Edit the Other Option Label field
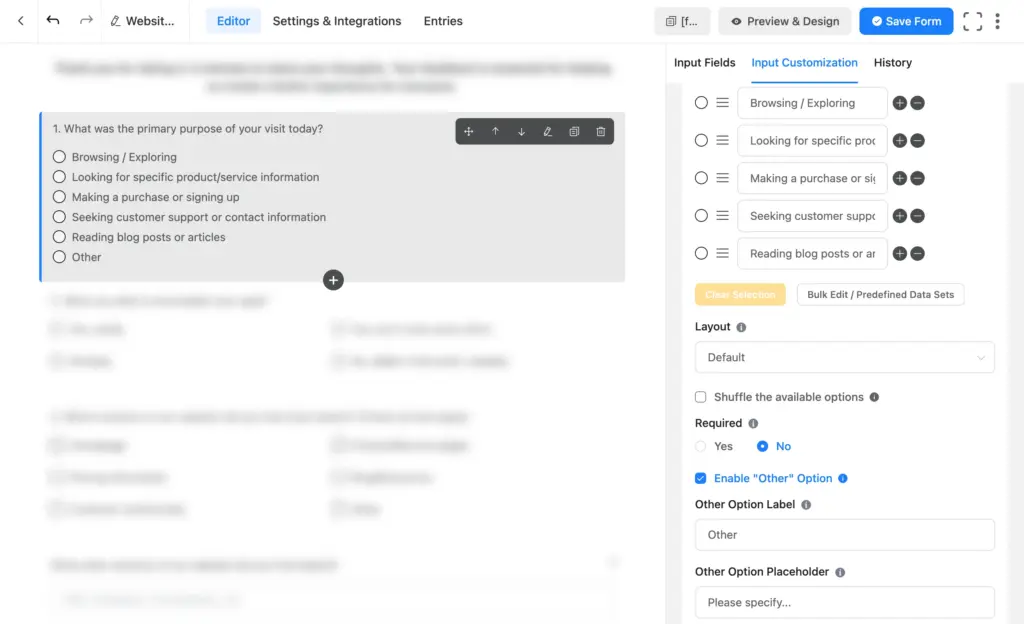This screenshot has height=624, width=1024. (x=844, y=535)
